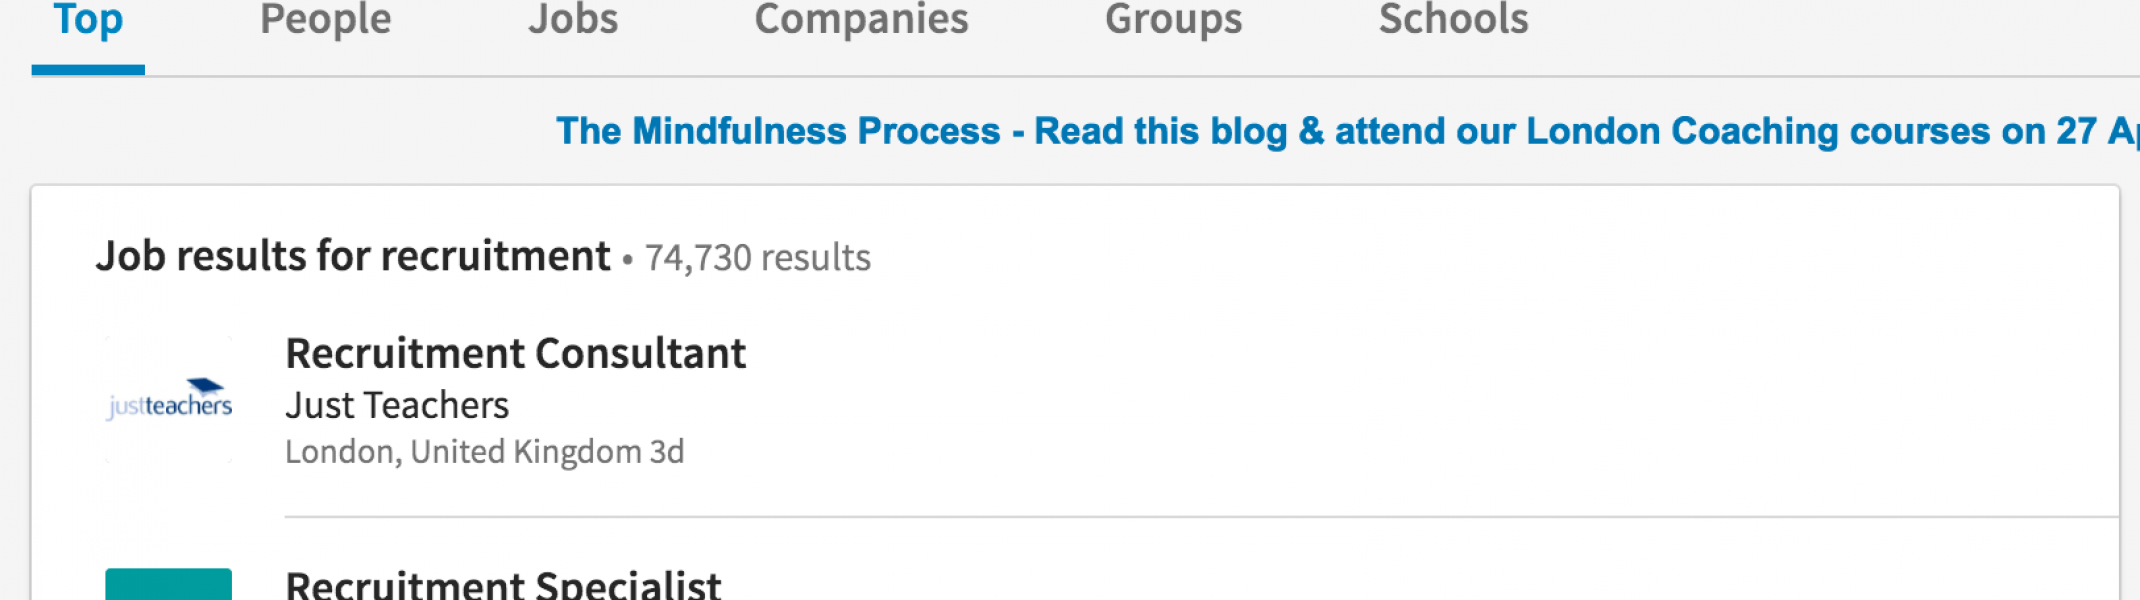Click London, United Kingdom 3d location text
2140x600 pixels.
click(484, 452)
